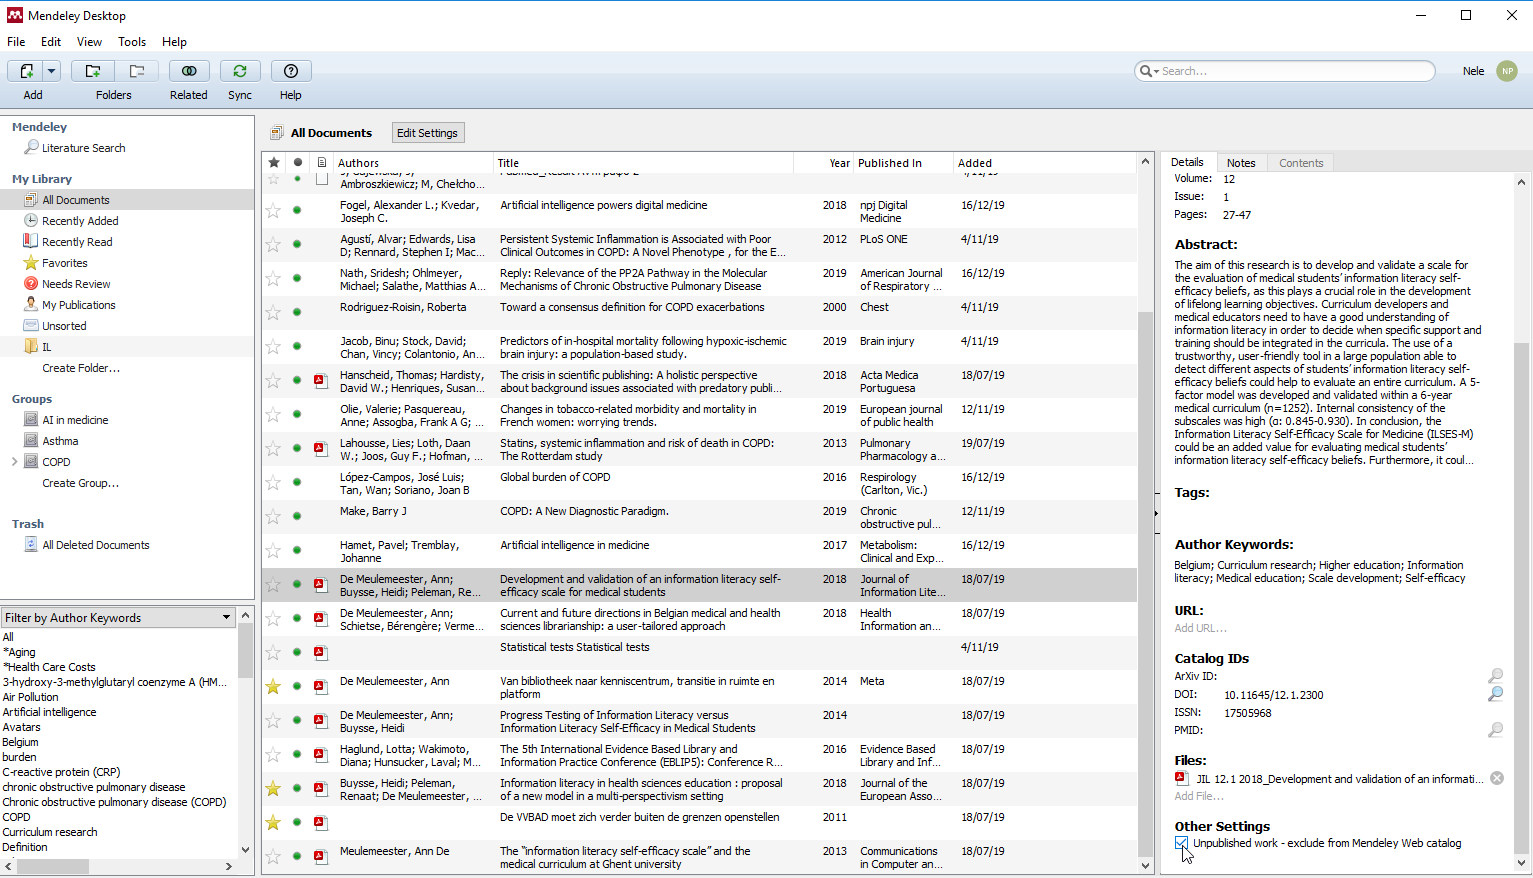The height and width of the screenshot is (878, 1533).
Task: Remove the attached PDF file
Action: point(1496,778)
